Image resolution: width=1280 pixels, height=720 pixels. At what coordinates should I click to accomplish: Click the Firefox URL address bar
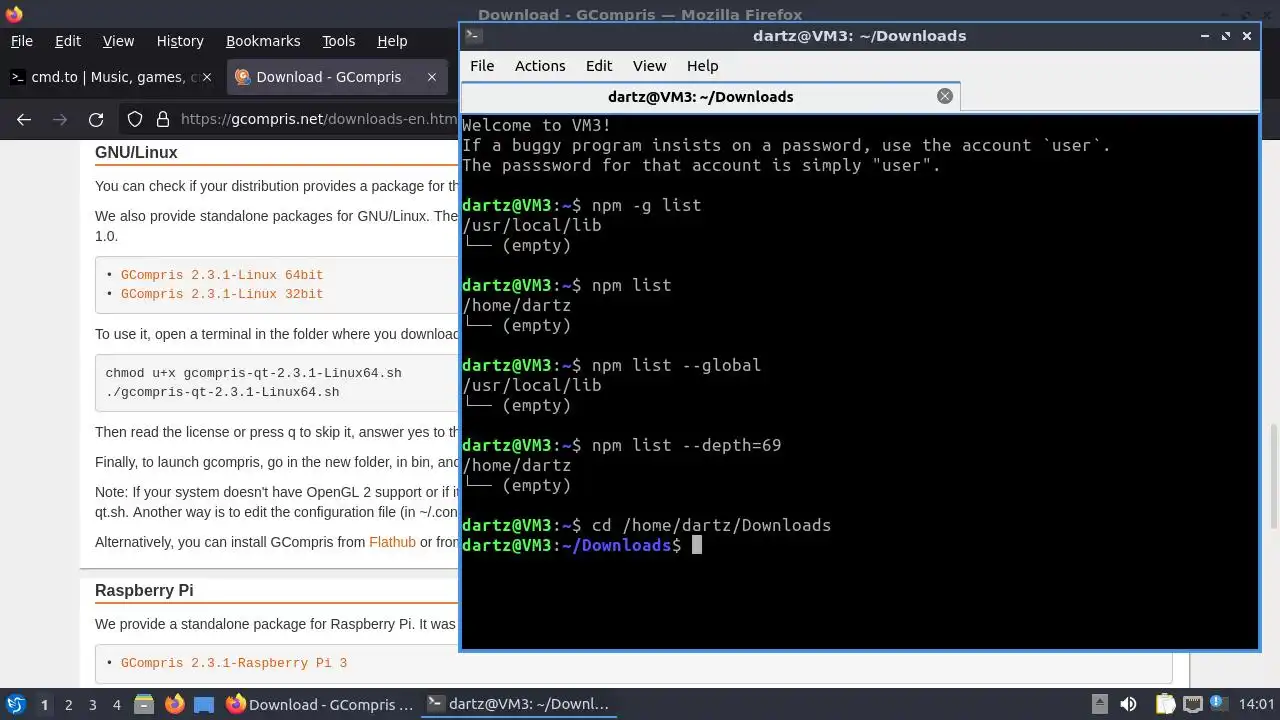(318, 119)
